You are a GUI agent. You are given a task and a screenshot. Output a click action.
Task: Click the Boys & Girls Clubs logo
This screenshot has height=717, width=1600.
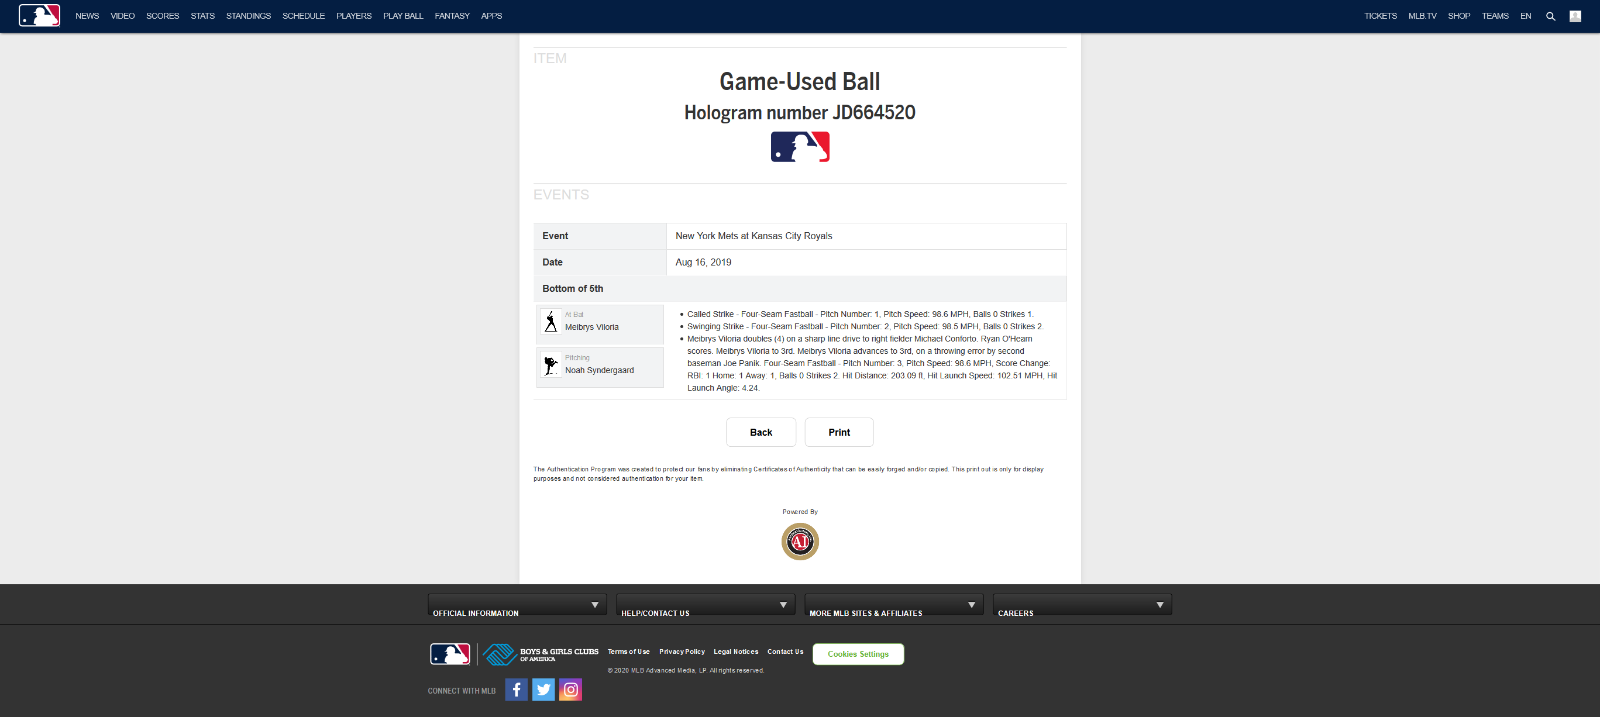pyautogui.click(x=541, y=655)
